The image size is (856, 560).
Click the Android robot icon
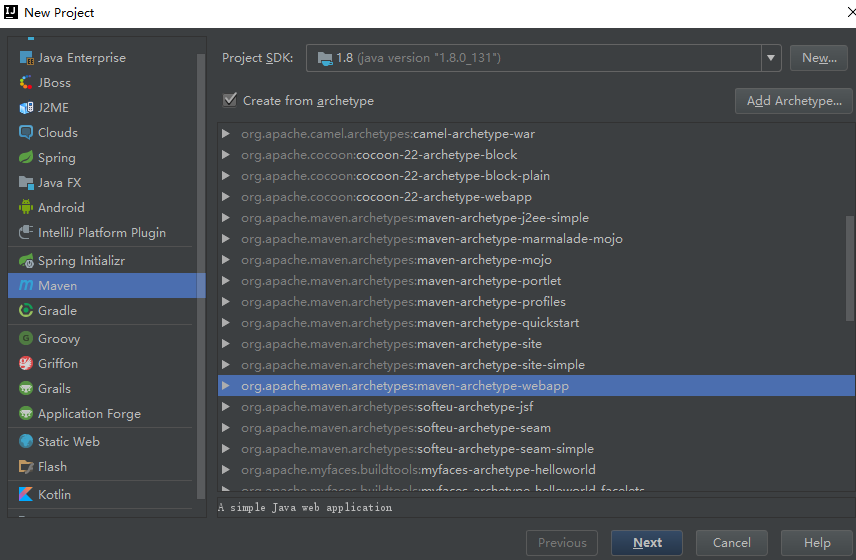tap(26, 207)
